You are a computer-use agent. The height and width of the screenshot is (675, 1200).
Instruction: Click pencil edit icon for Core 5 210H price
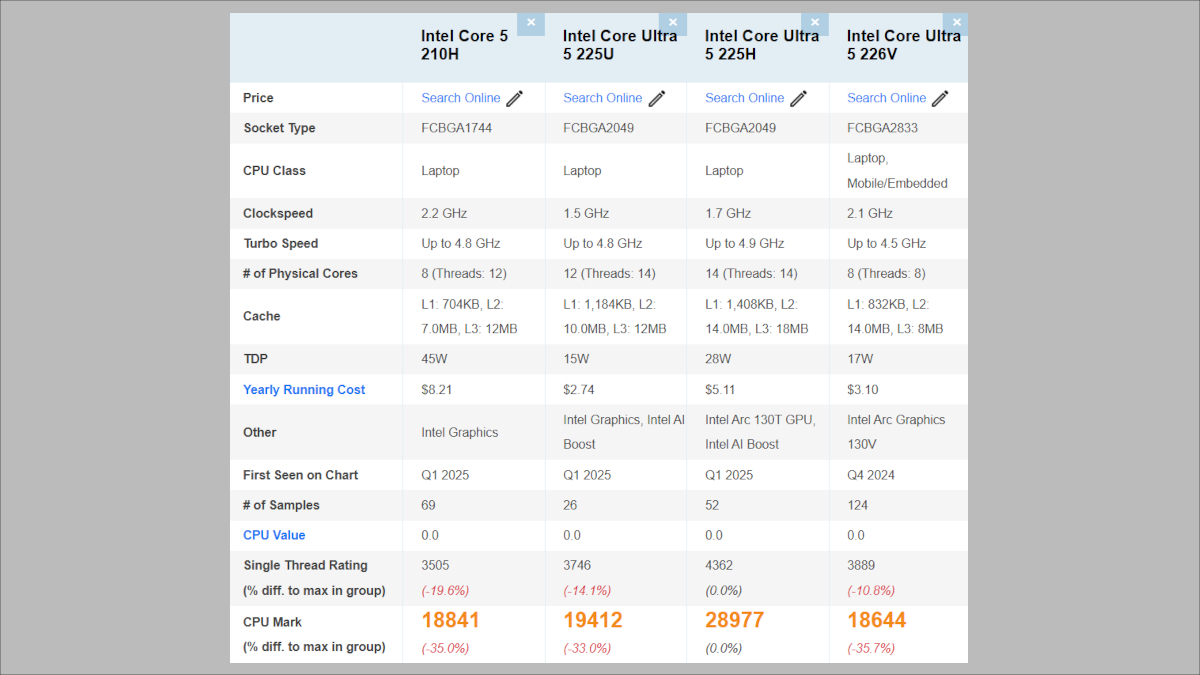click(x=515, y=98)
